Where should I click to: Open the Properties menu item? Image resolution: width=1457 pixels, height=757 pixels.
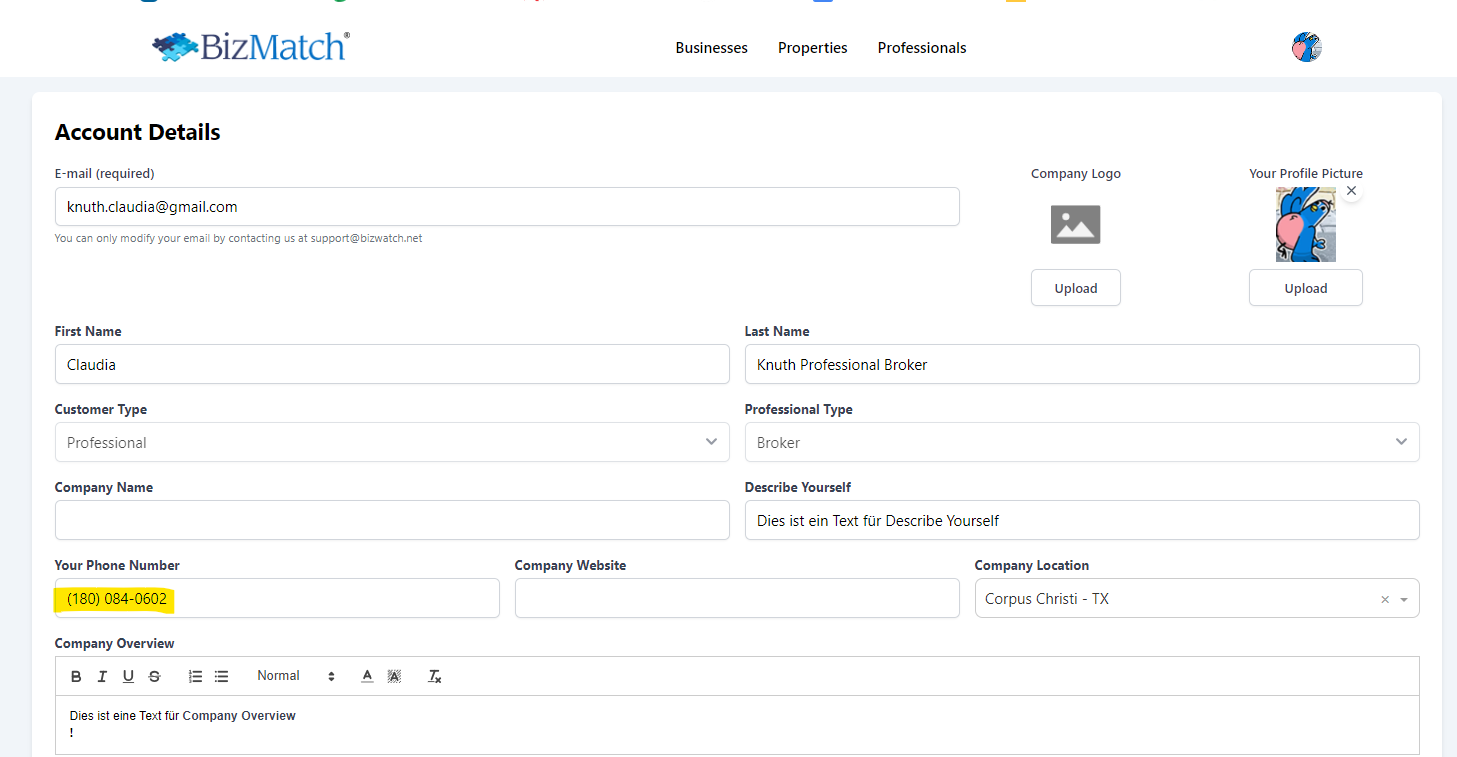812,48
